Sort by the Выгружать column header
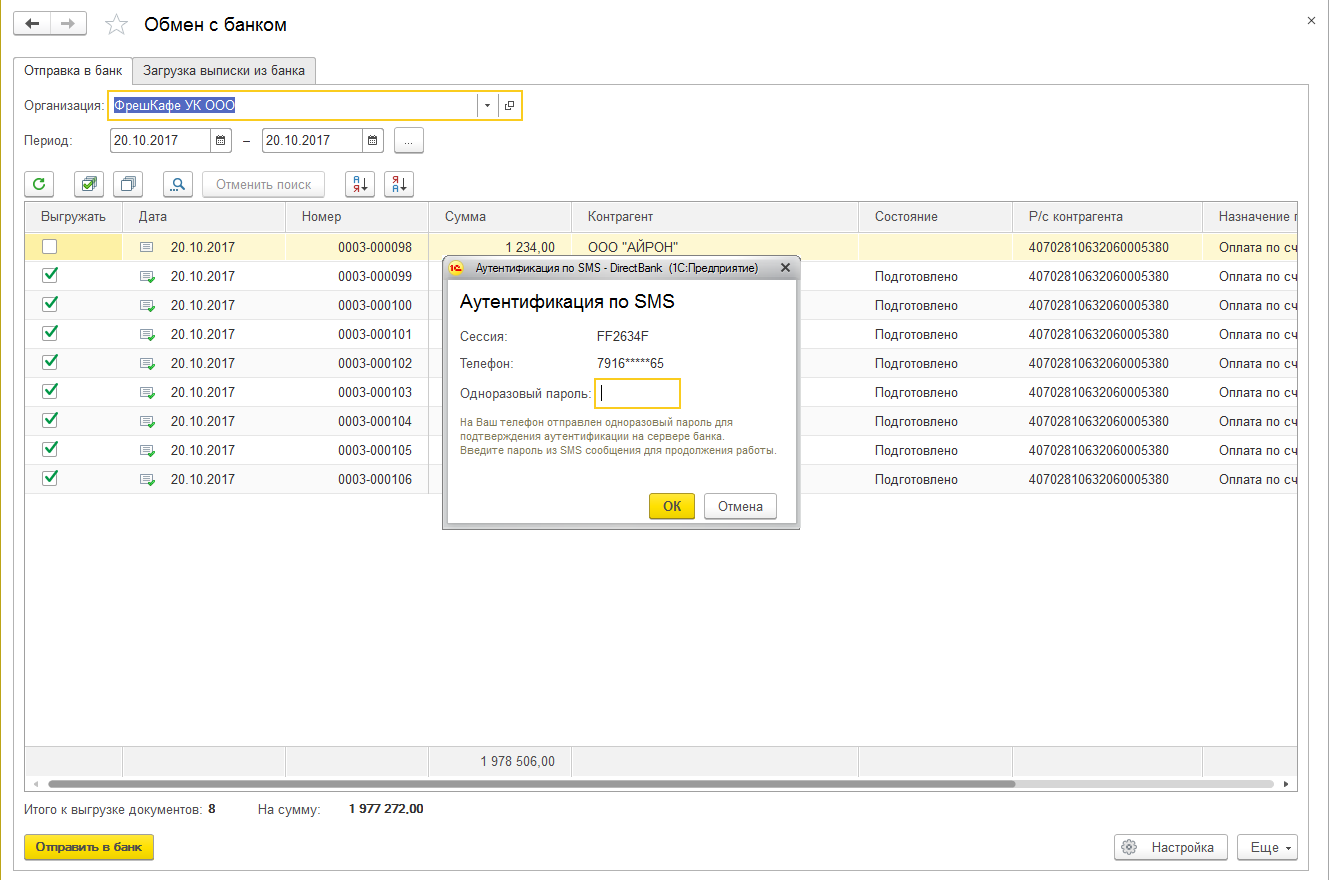 [x=73, y=217]
